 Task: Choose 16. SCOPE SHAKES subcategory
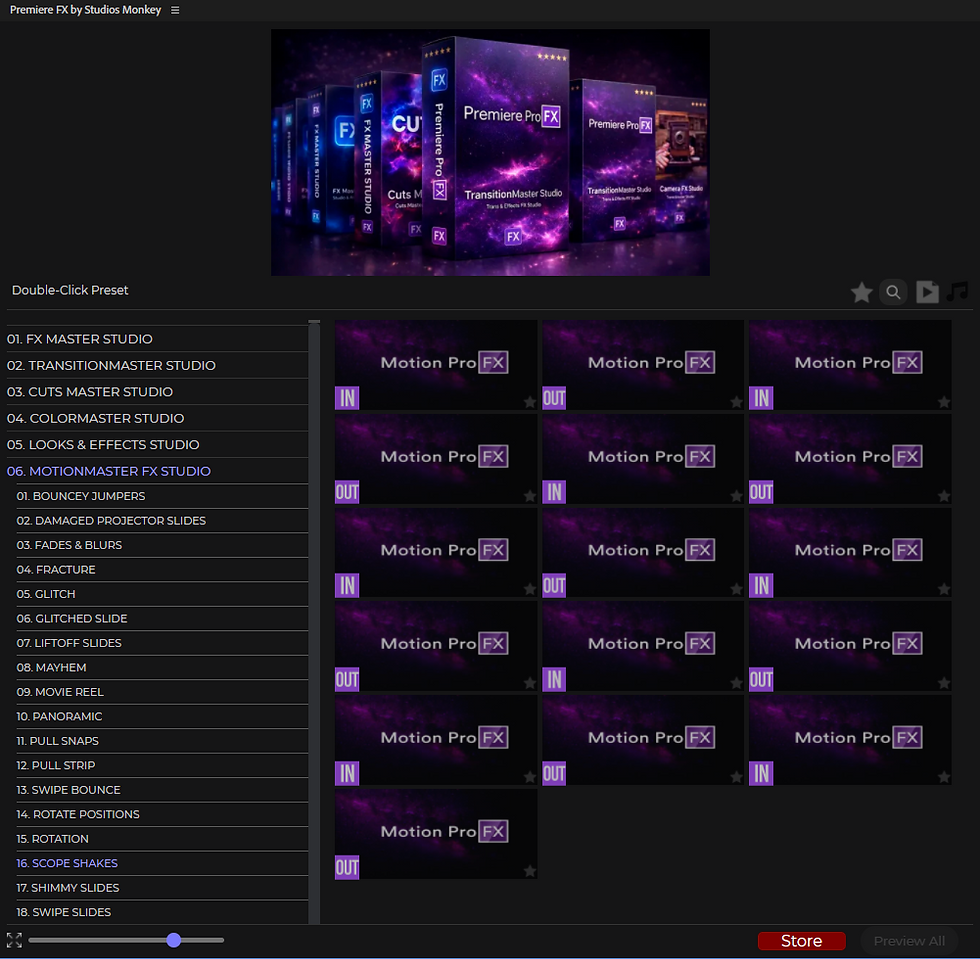pos(162,863)
